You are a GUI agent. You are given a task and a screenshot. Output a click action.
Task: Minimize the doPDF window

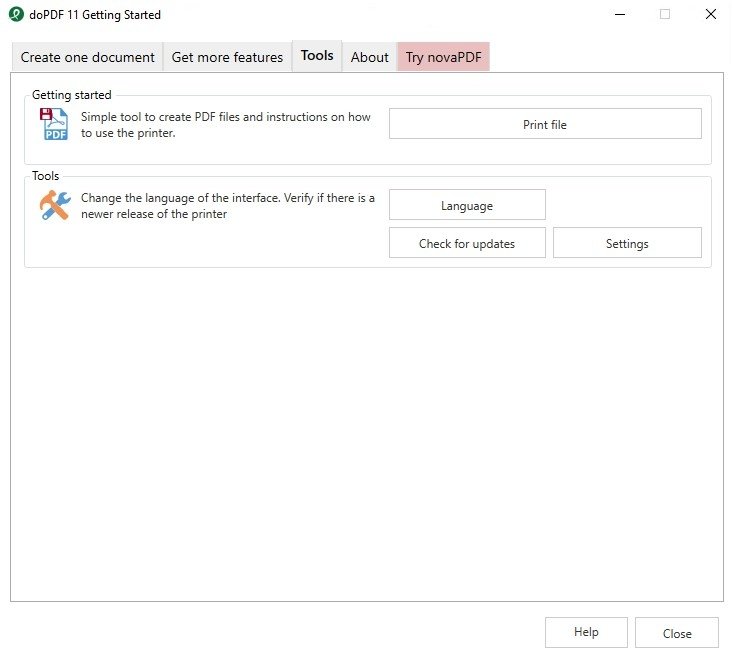point(620,14)
